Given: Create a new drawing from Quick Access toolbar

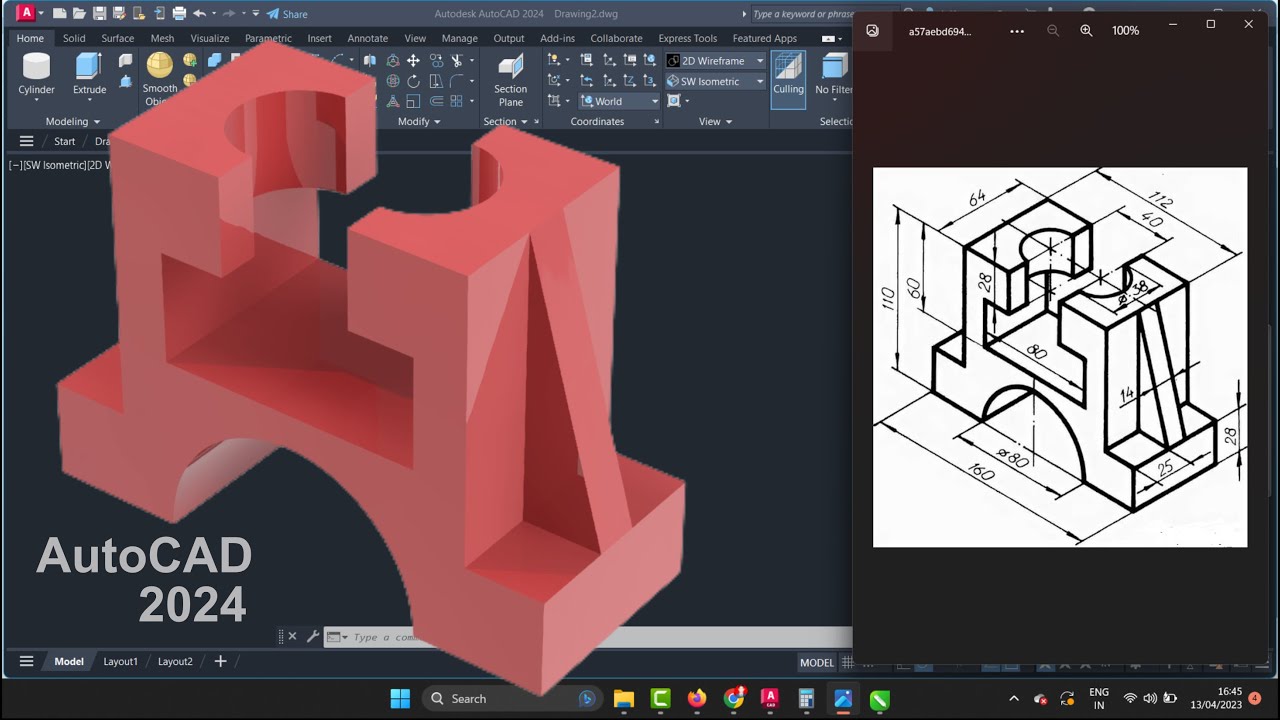Looking at the screenshot, I should (x=60, y=14).
